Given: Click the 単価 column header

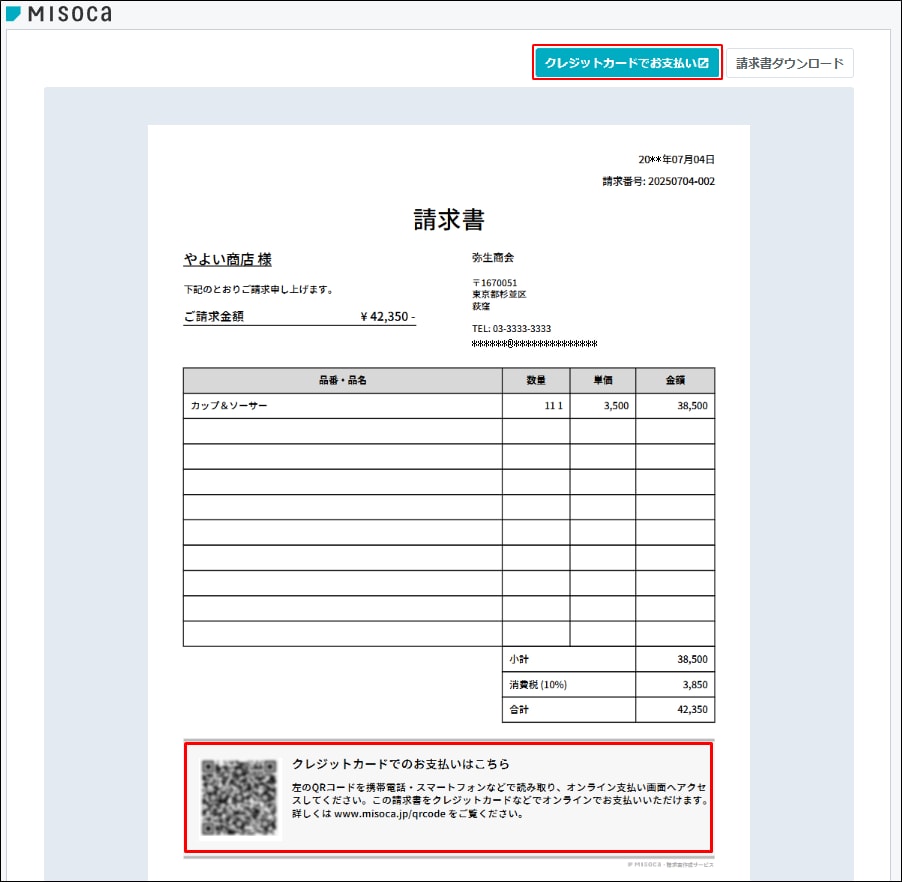Looking at the screenshot, I should [x=602, y=380].
